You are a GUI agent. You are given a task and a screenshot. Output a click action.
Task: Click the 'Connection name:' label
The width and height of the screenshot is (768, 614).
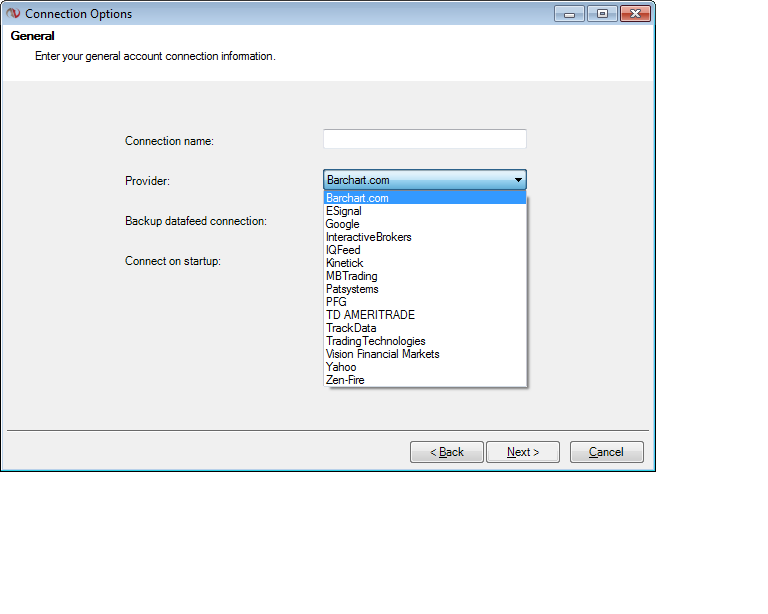[169, 141]
